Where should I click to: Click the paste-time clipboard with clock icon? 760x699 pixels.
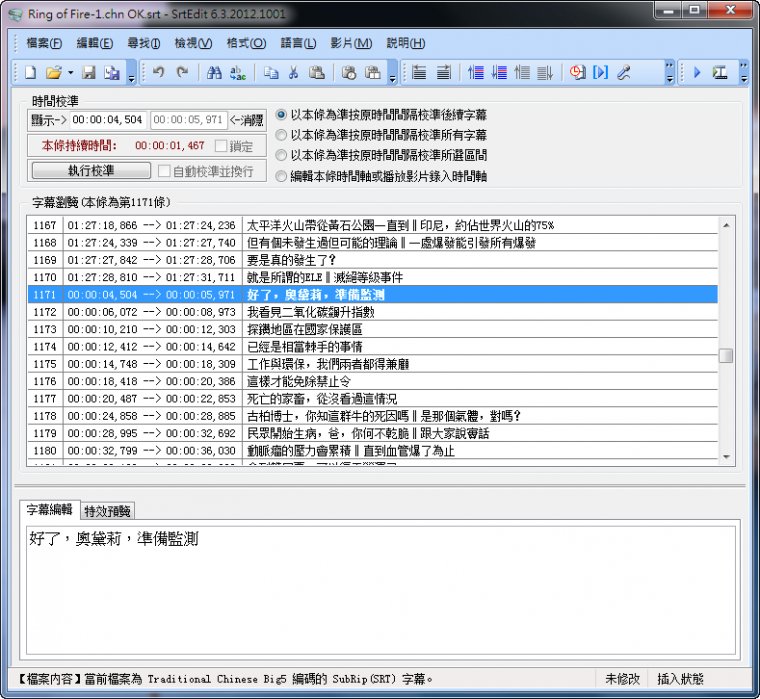click(349, 73)
